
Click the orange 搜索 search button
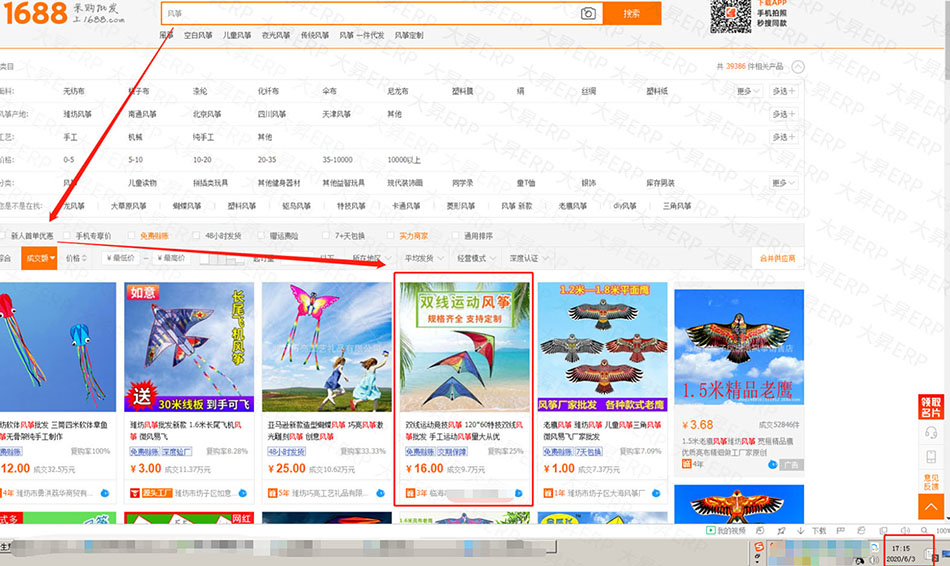click(x=631, y=13)
